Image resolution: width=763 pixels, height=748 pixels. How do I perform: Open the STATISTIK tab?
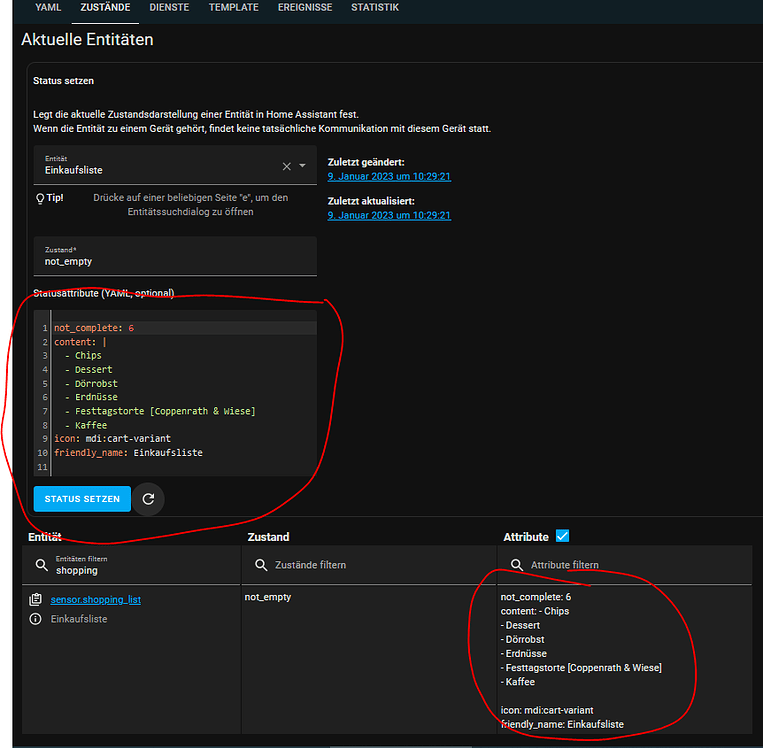375,7
